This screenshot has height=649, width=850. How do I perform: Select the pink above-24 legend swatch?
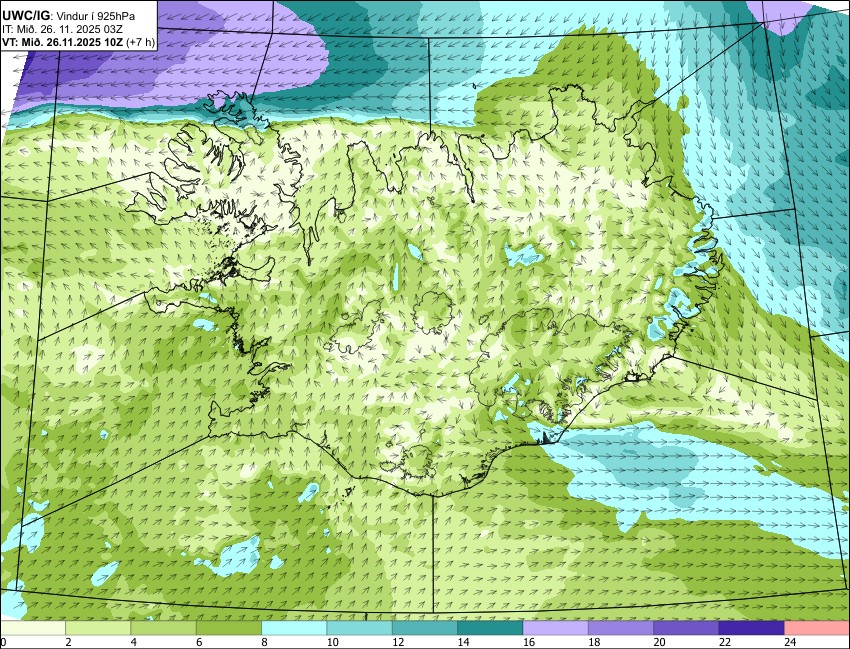coord(817,628)
